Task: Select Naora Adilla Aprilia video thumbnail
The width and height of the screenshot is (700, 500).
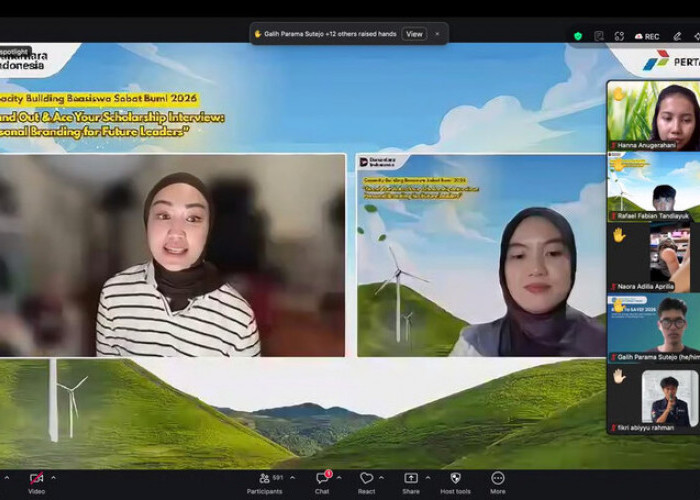Action: tap(654, 257)
